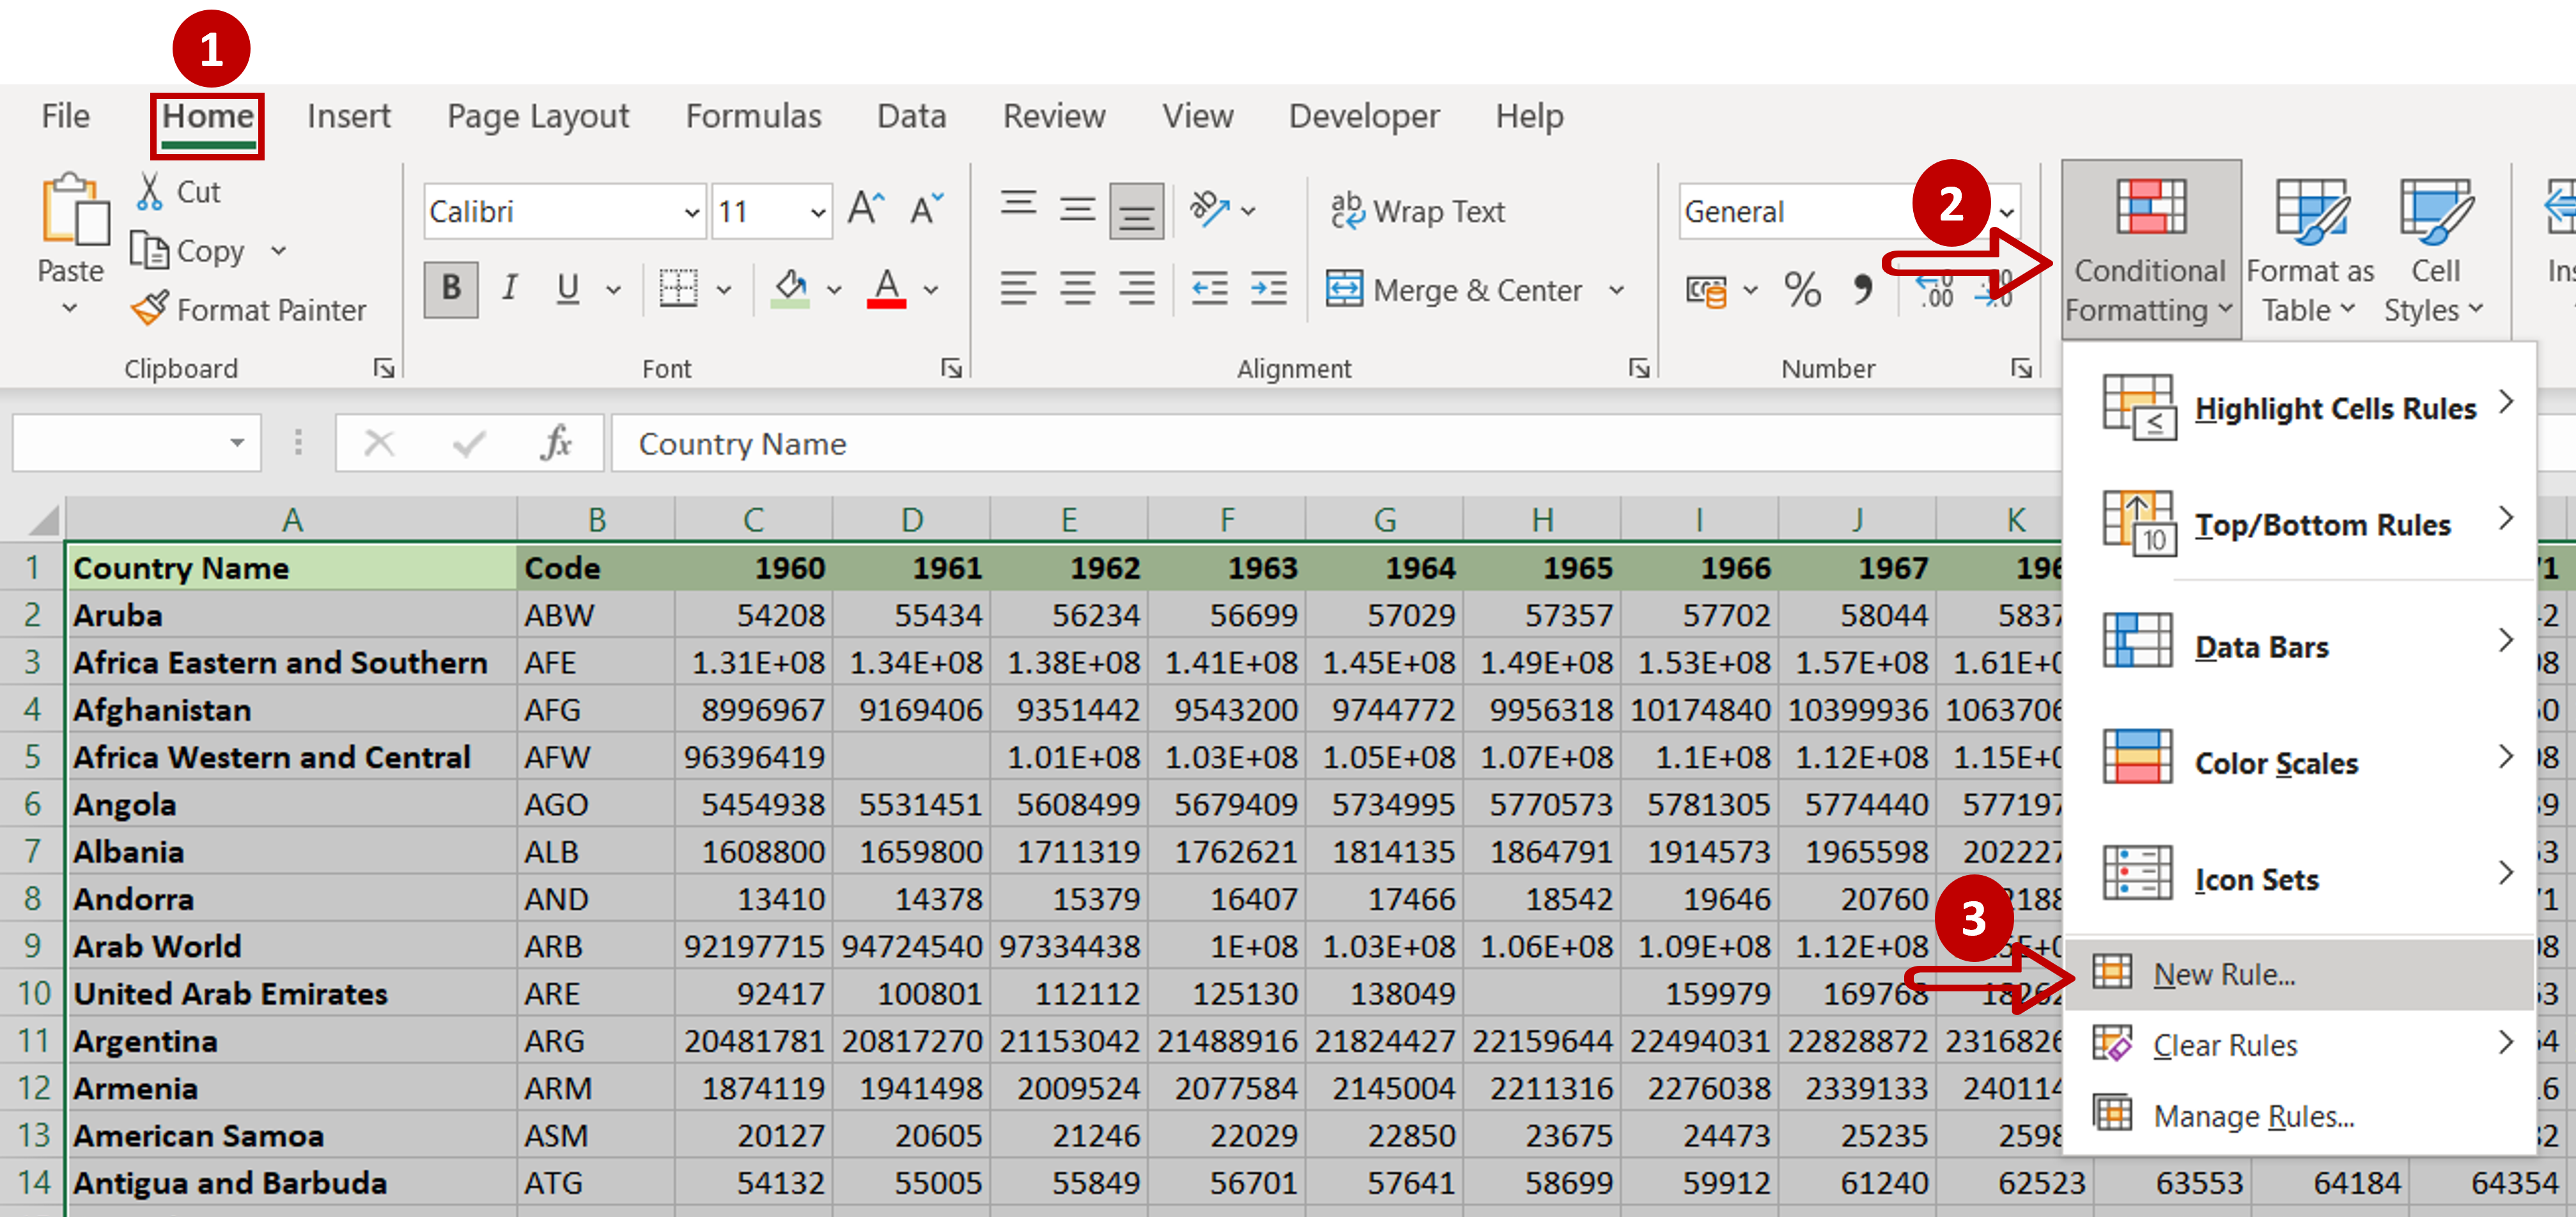Click New Rule in context menu
Viewport: 2576px width, 1217px height.
(2223, 972)
